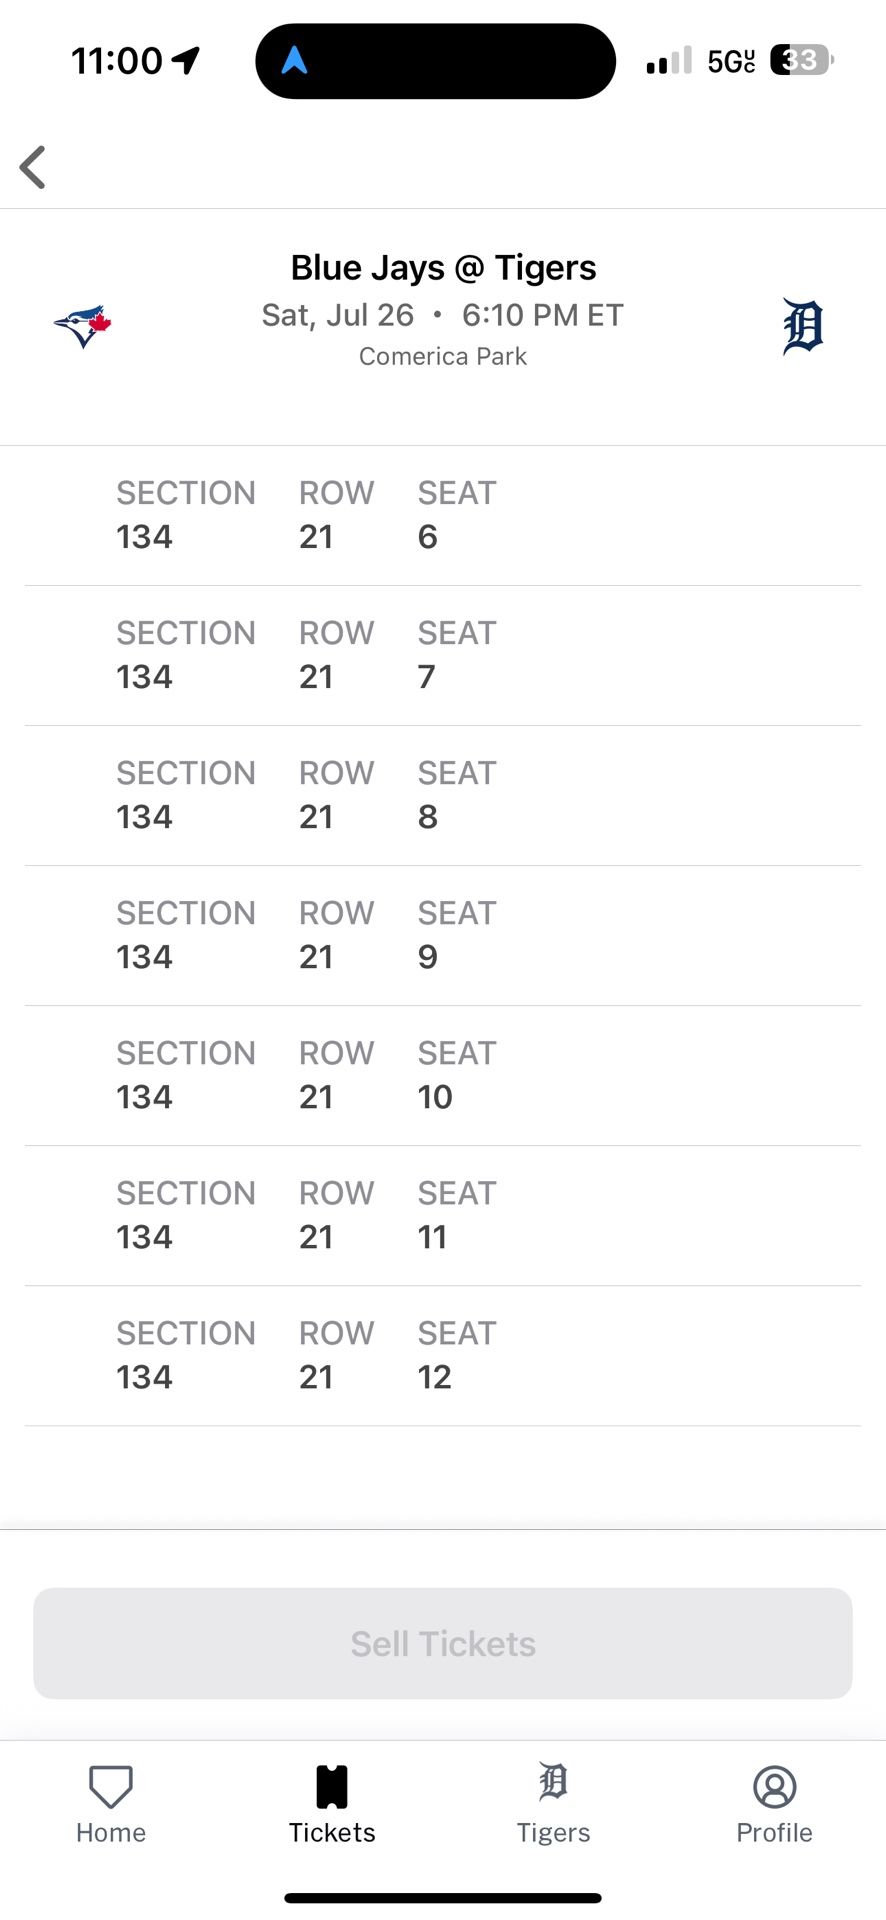Tap the Dynamic Island at top

[435, 60]
